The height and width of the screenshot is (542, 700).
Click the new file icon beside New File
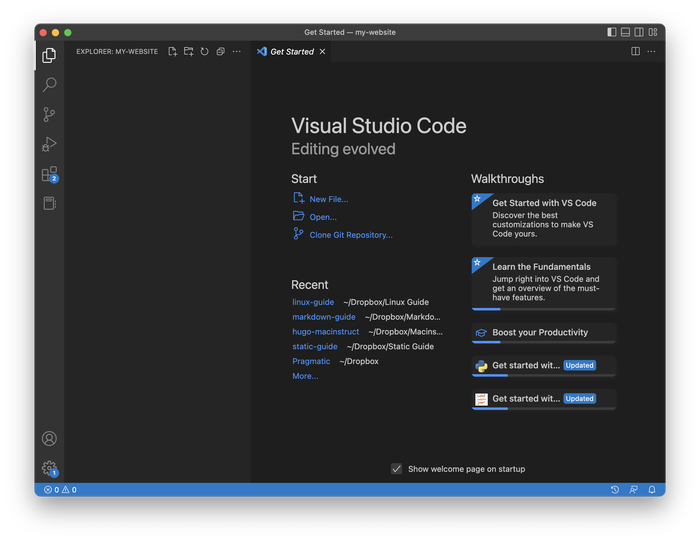299,198
